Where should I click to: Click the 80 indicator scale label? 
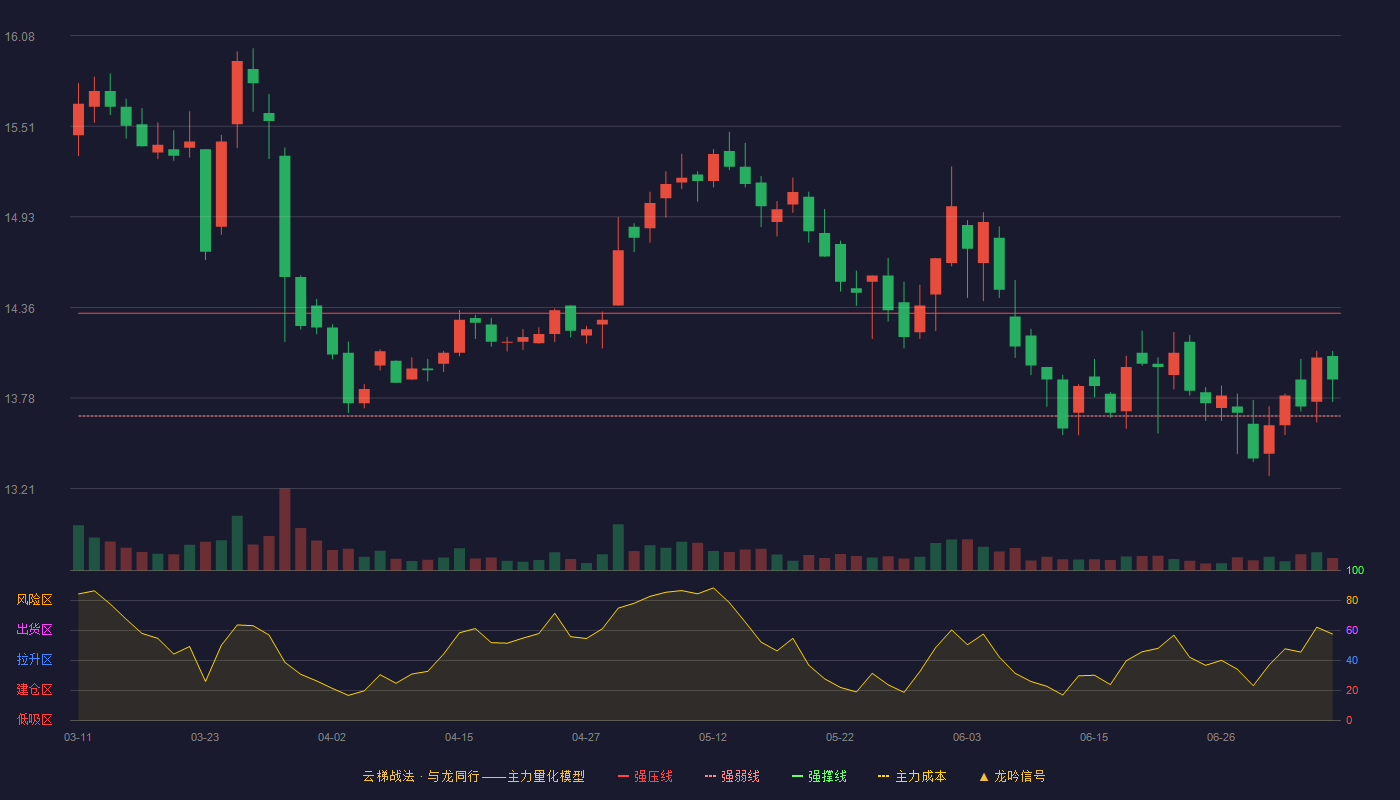tap(1351, 600)
